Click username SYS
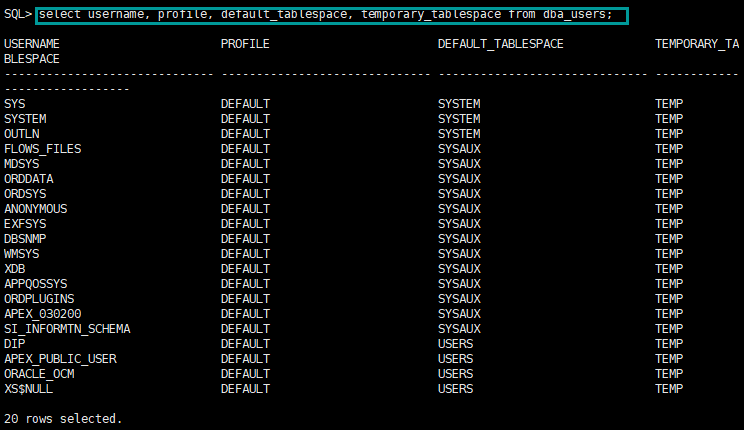 click(15, 104)
